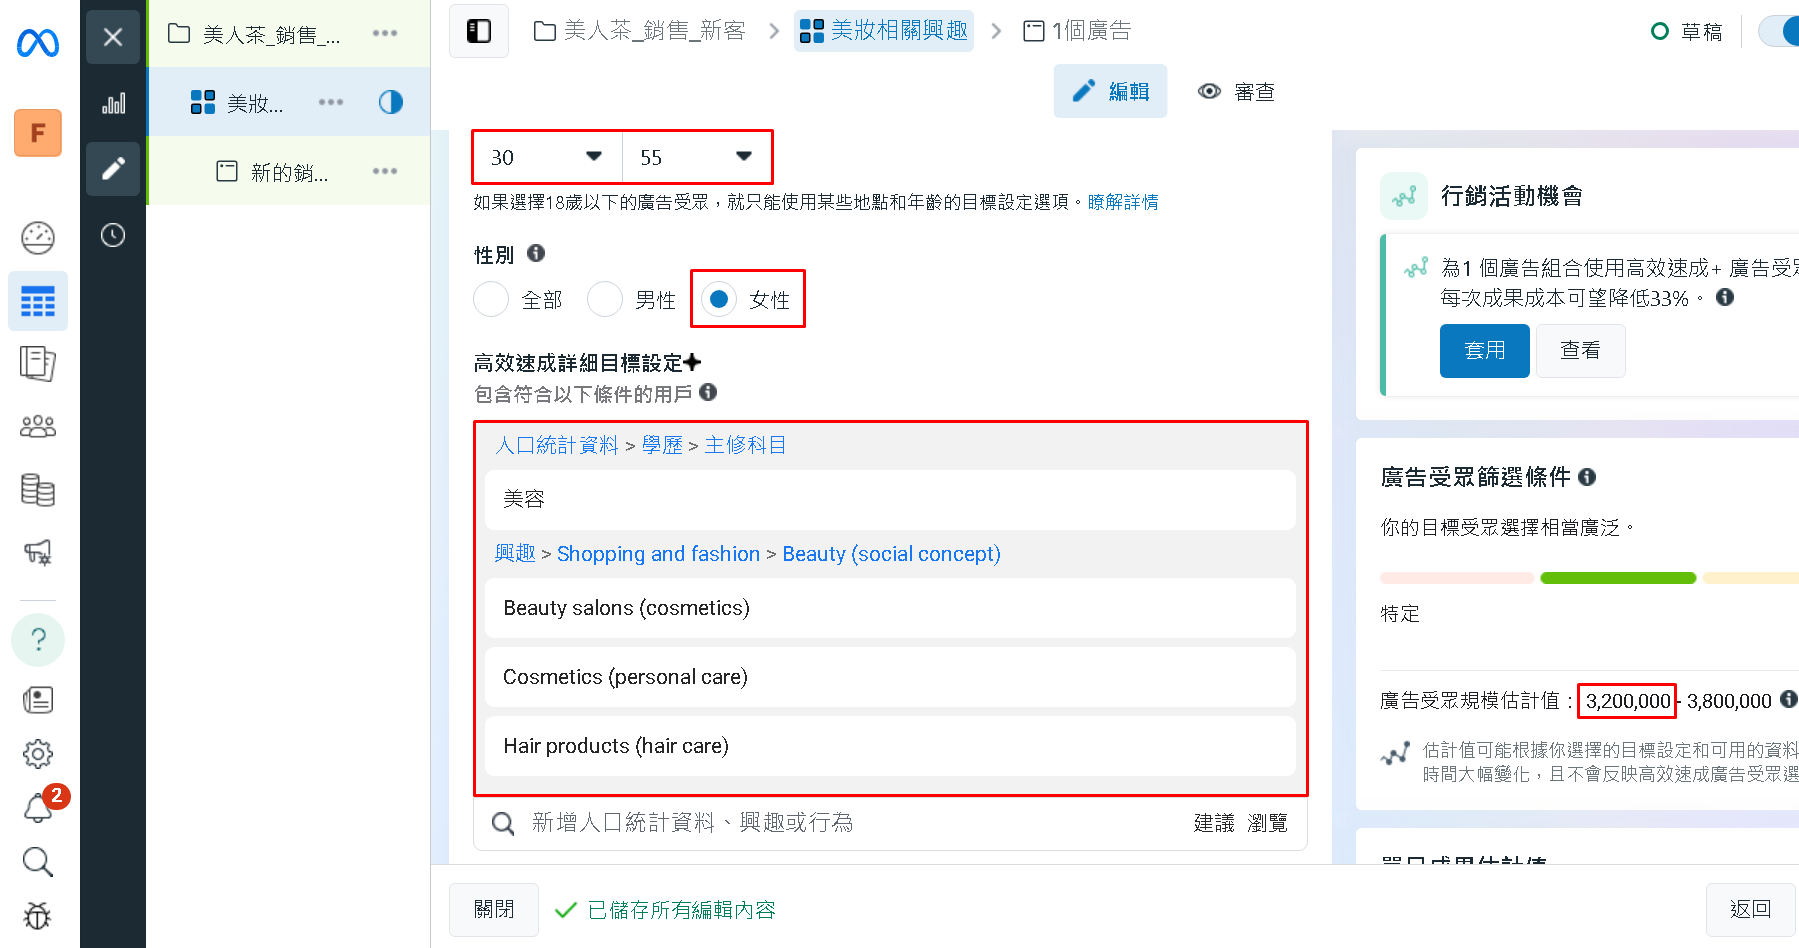This screenshot has width=1799, height=948.
Task: Click the 行銷活動機會 opportunity icon
Action: (1404, 196)
